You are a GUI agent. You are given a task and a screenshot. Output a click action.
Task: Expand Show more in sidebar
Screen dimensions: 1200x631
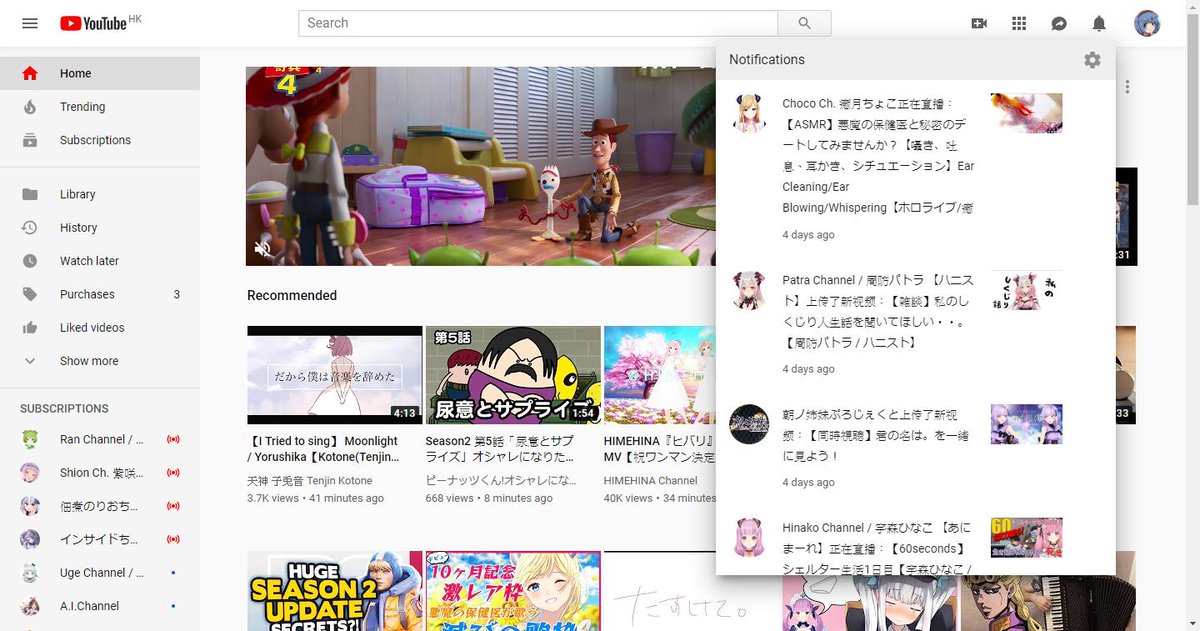pos(100,361)
